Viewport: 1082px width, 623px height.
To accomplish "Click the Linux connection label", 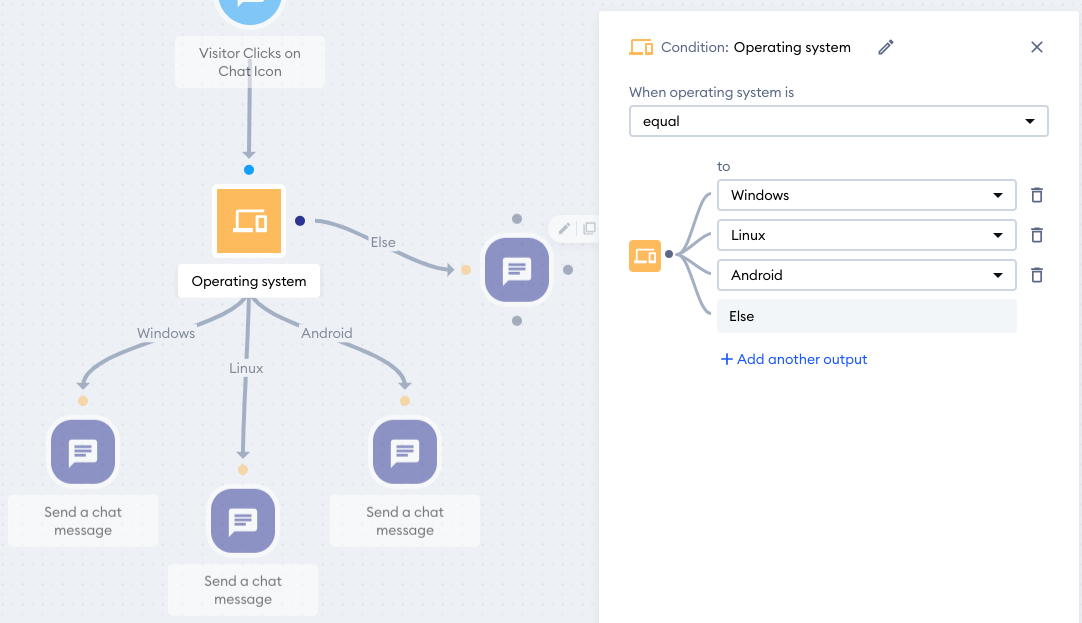I will click(246, 368).
